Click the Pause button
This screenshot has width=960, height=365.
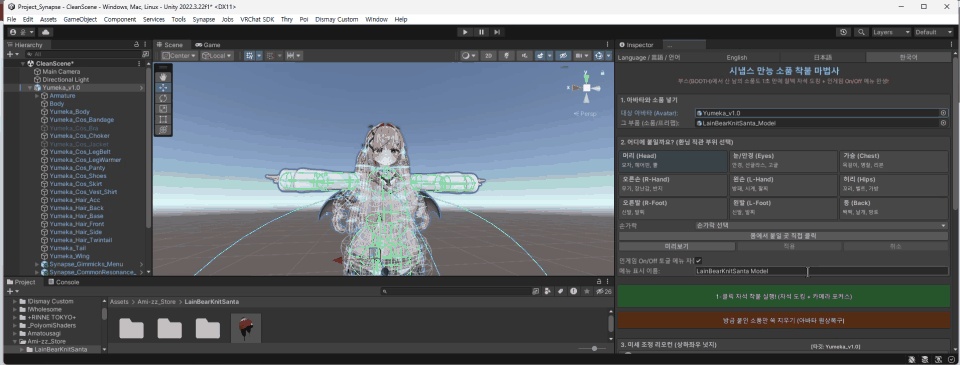point(481,32)
